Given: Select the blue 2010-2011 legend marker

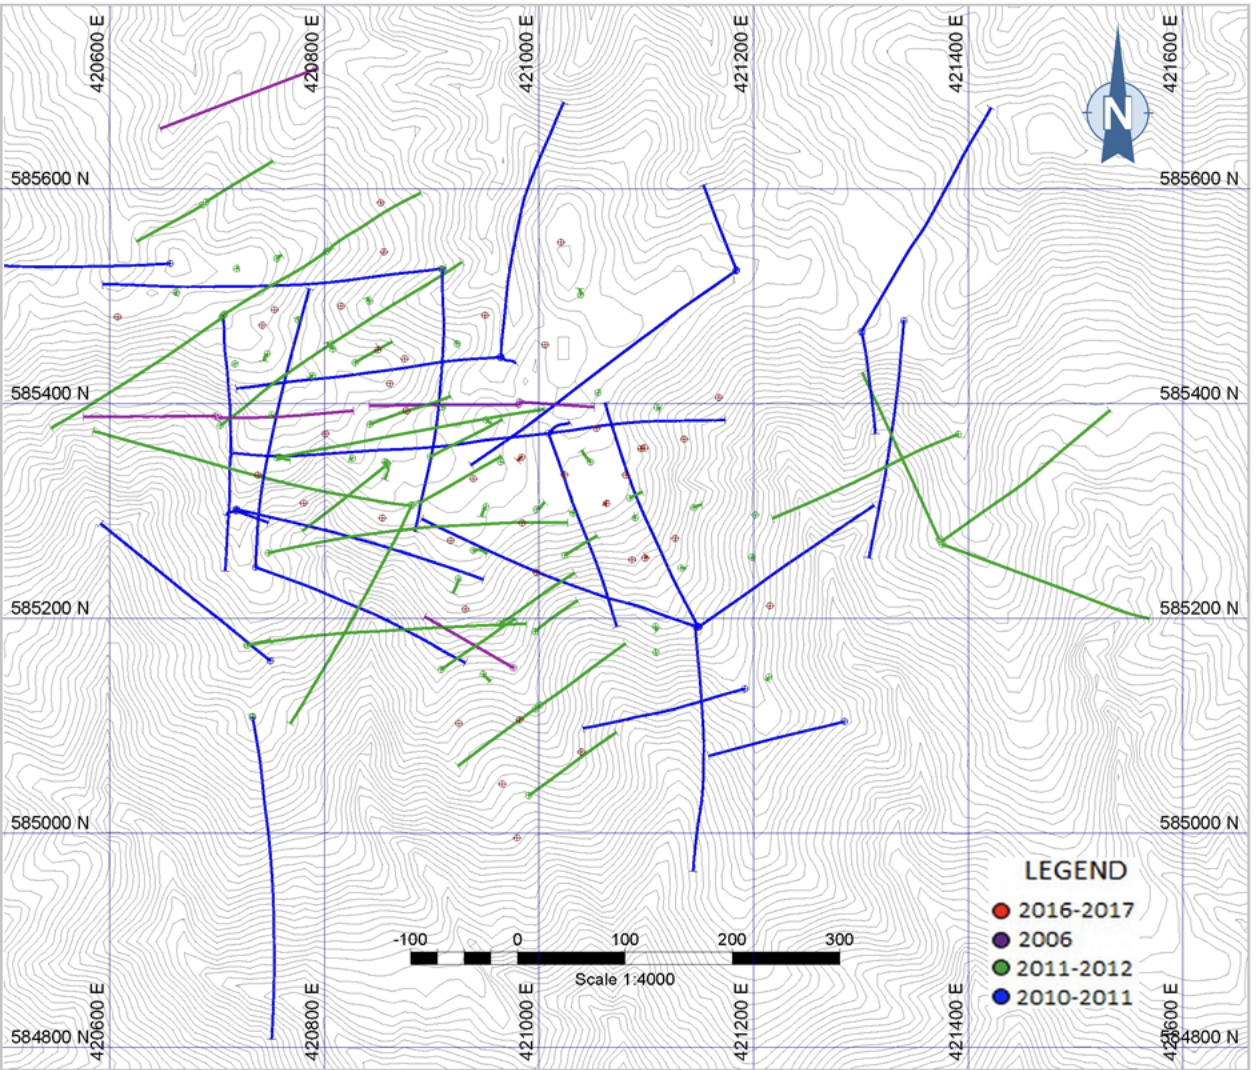Looking at the screenshot, I should [x=1003, y=997].
